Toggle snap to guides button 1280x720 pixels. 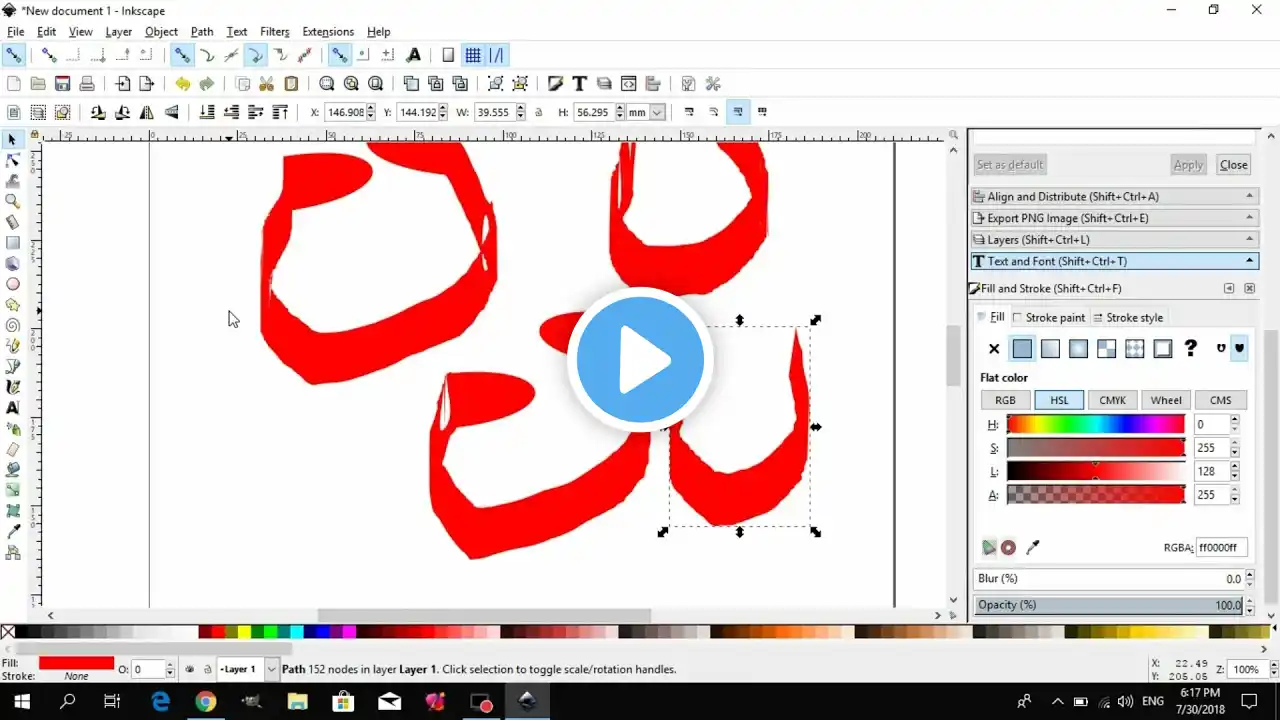(x=497, y=55)
